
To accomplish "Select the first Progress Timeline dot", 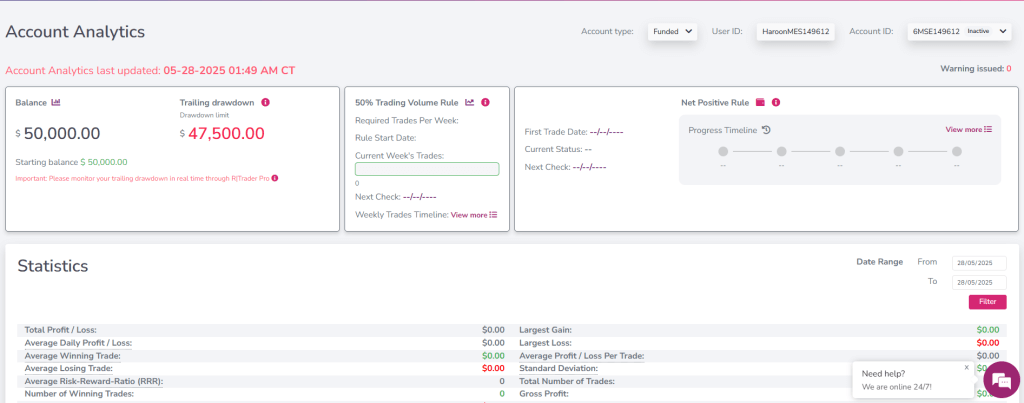I will click(723, 152).
